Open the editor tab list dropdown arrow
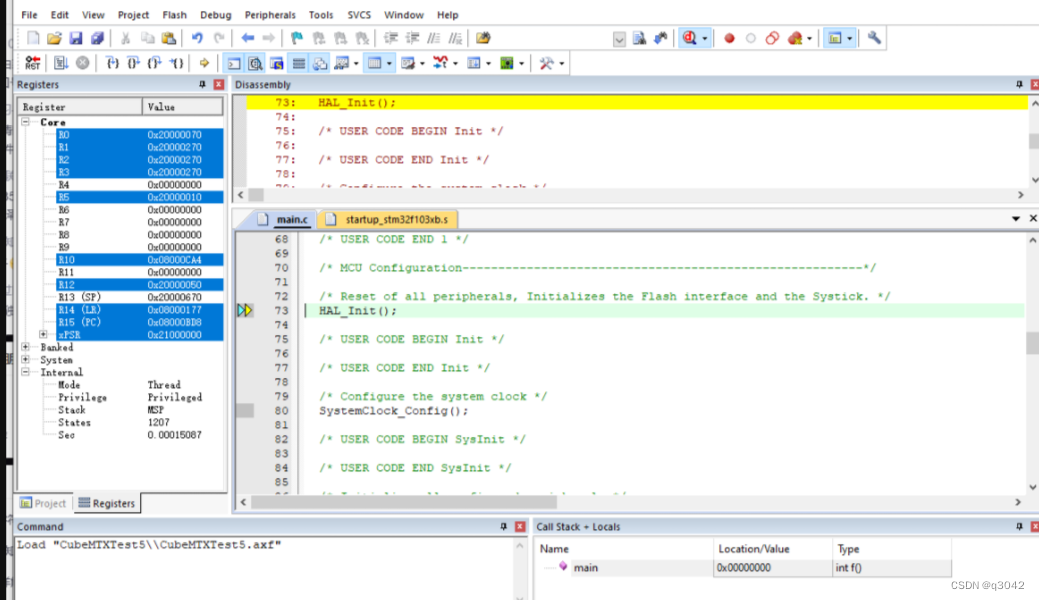This screenshot has width=1039, height=600. [x=1016, y=218]
